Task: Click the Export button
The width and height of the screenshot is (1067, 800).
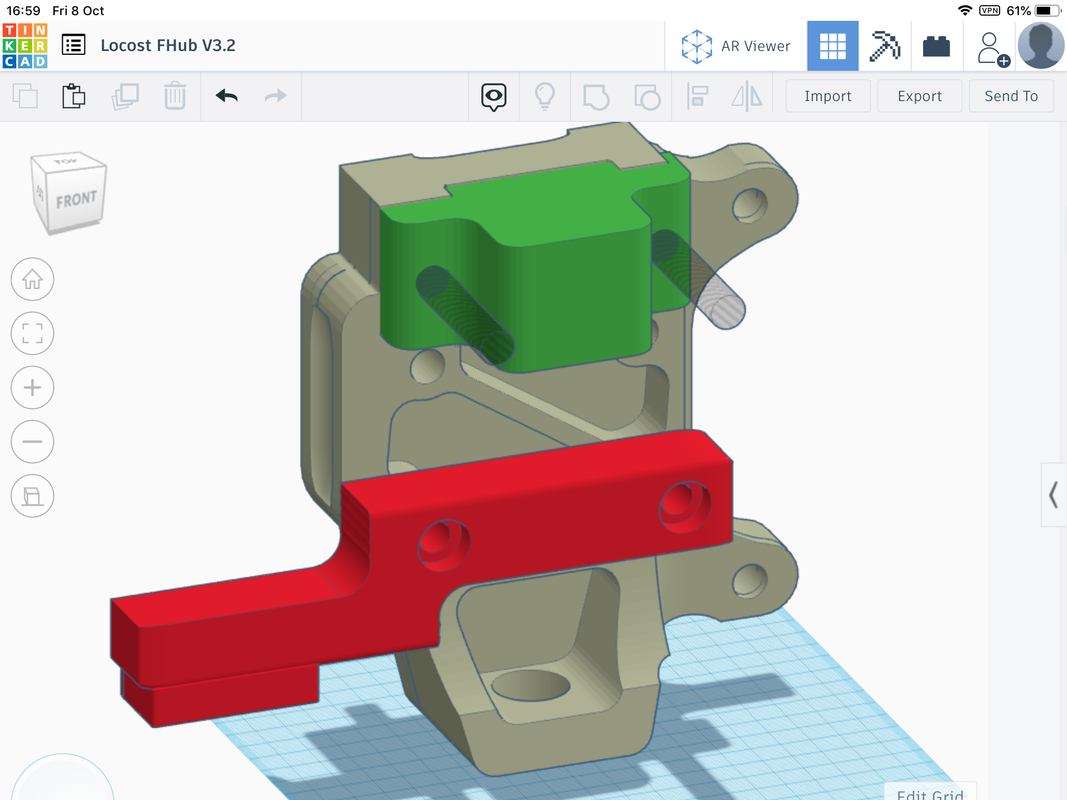Action: pos(919,96)
